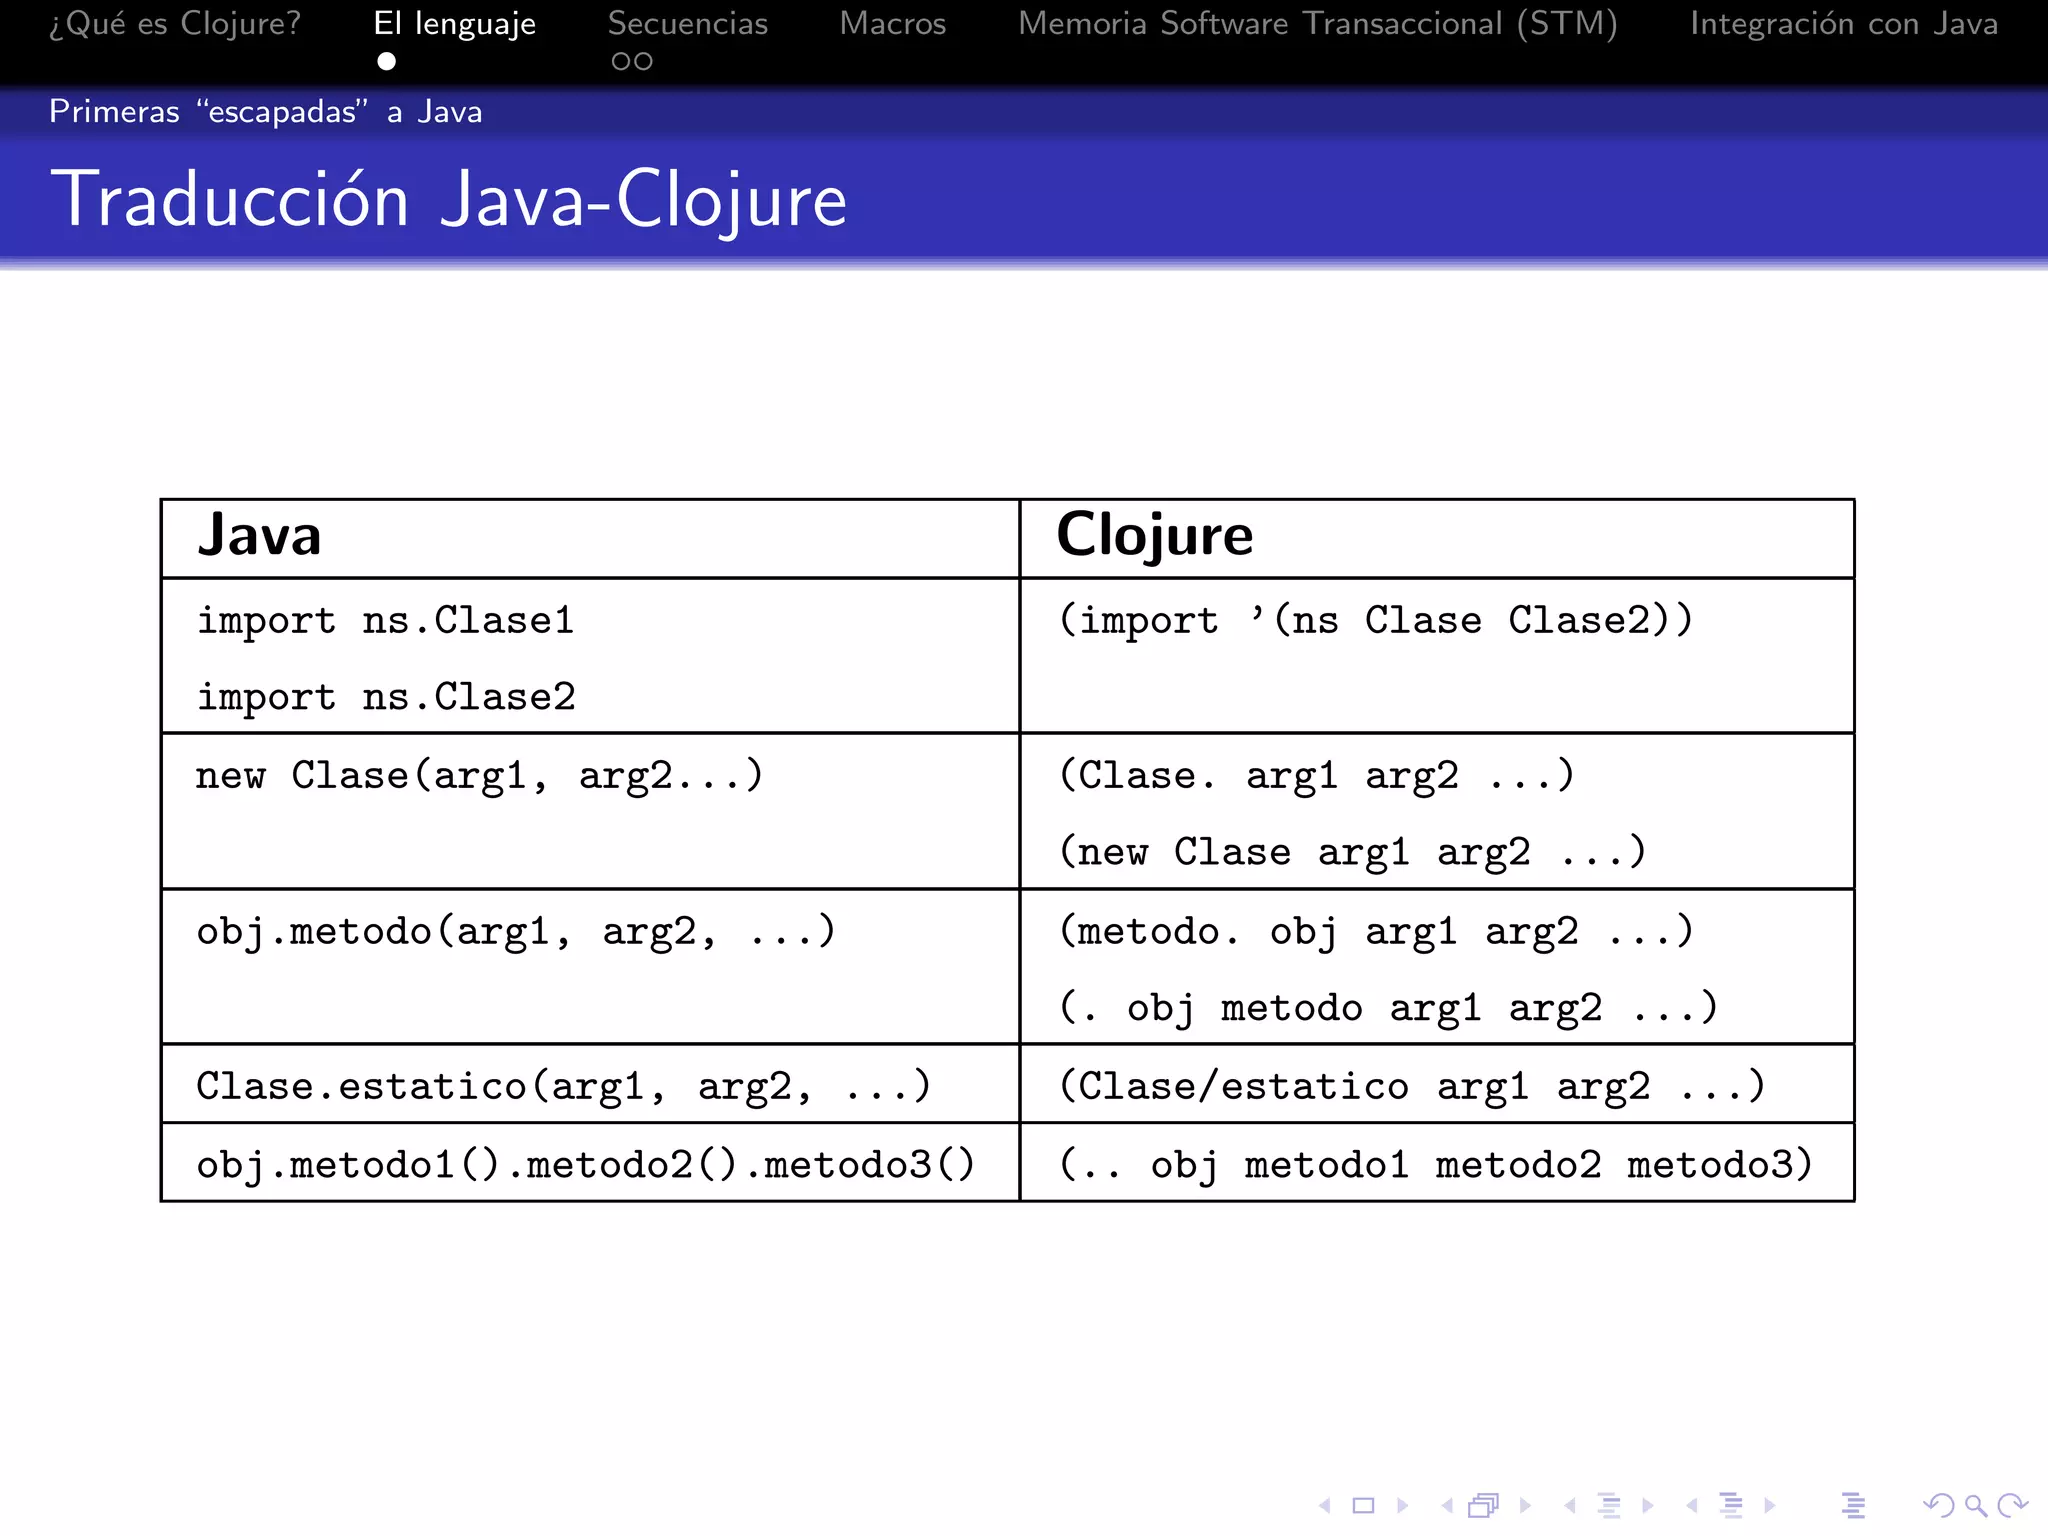Click the (import '(ns Clase Clase2)) cell
Screen dimensions: 2048x1536
point(1437,656)
